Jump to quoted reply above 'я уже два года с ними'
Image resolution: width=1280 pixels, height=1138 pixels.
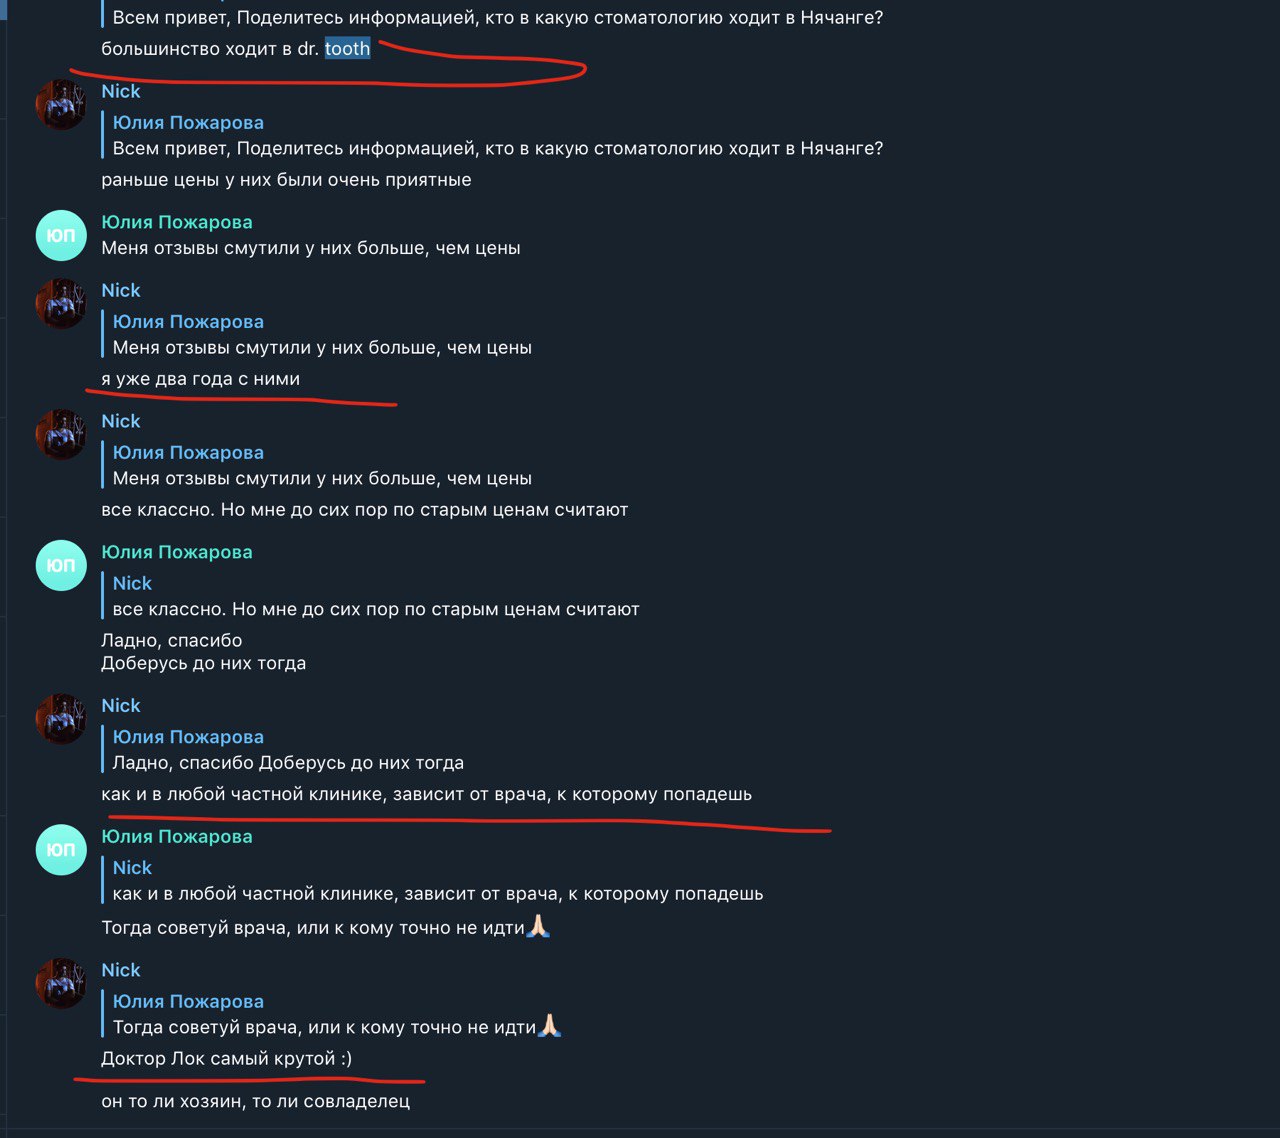coord(318,334)
